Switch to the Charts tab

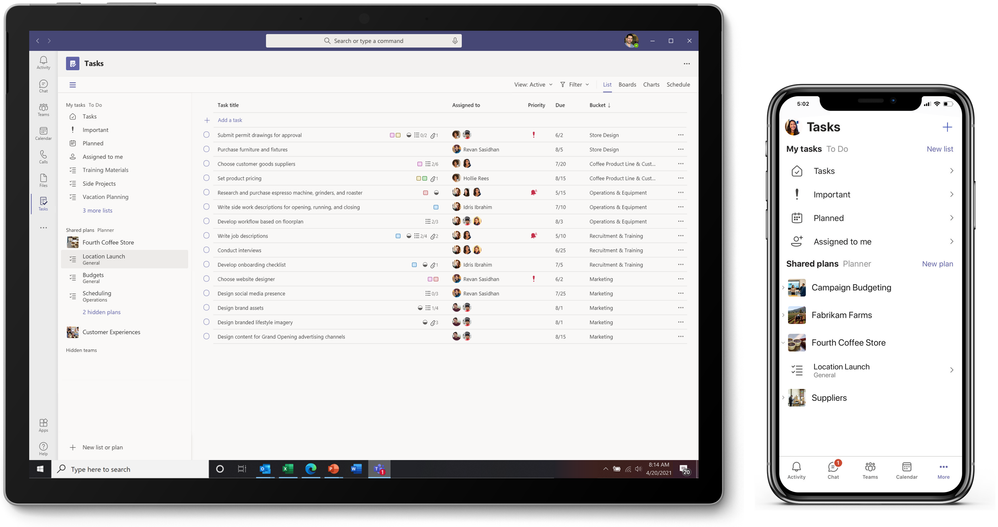coord(651,85)
